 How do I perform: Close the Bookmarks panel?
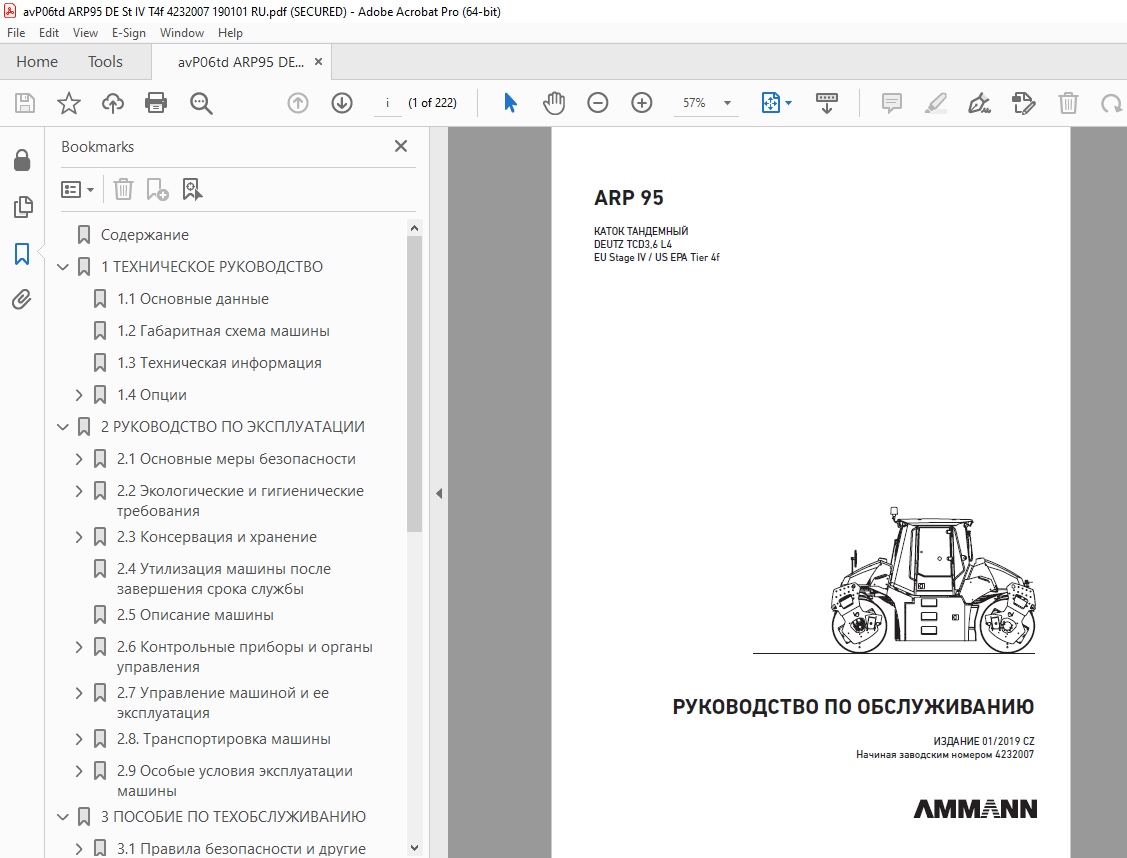click(401, 147)
